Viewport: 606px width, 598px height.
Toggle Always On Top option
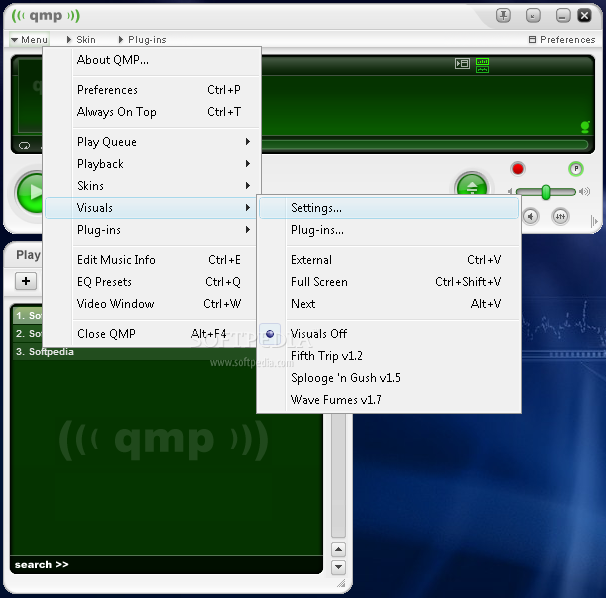pos(152,112)
